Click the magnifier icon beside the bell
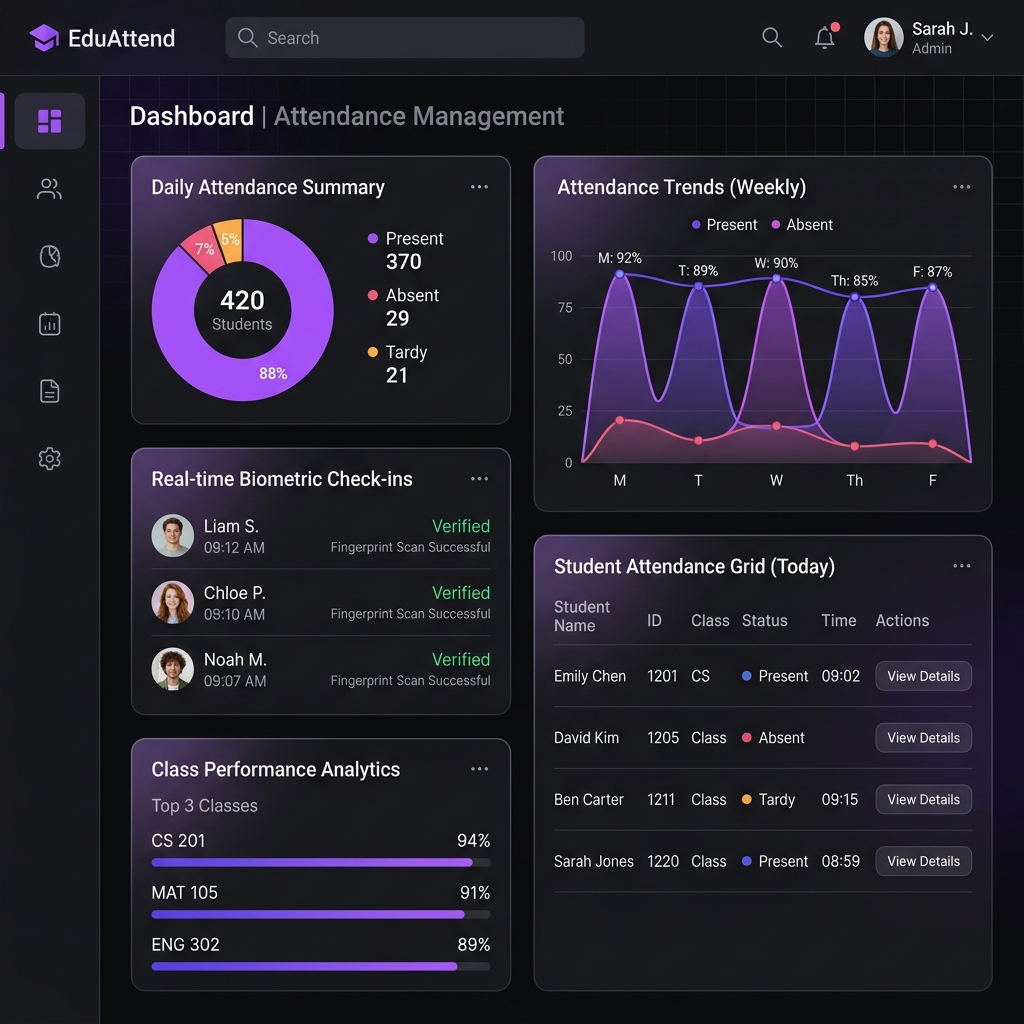The image size is (1024, 1024). pos(772,37)
